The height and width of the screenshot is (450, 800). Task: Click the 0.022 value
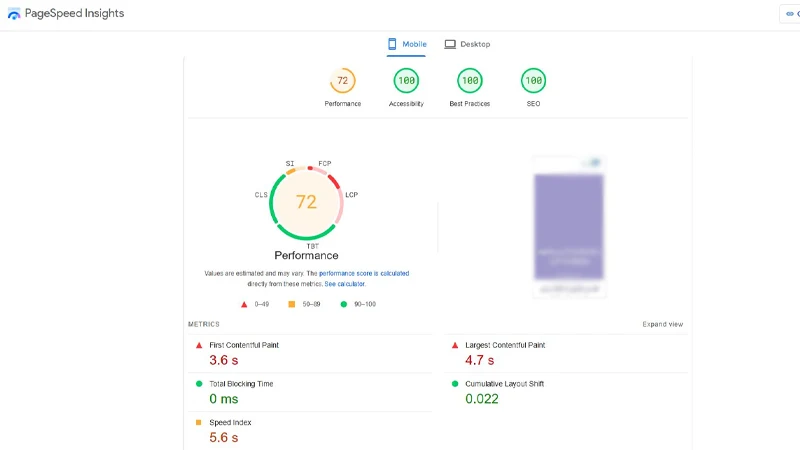(482, 399)
